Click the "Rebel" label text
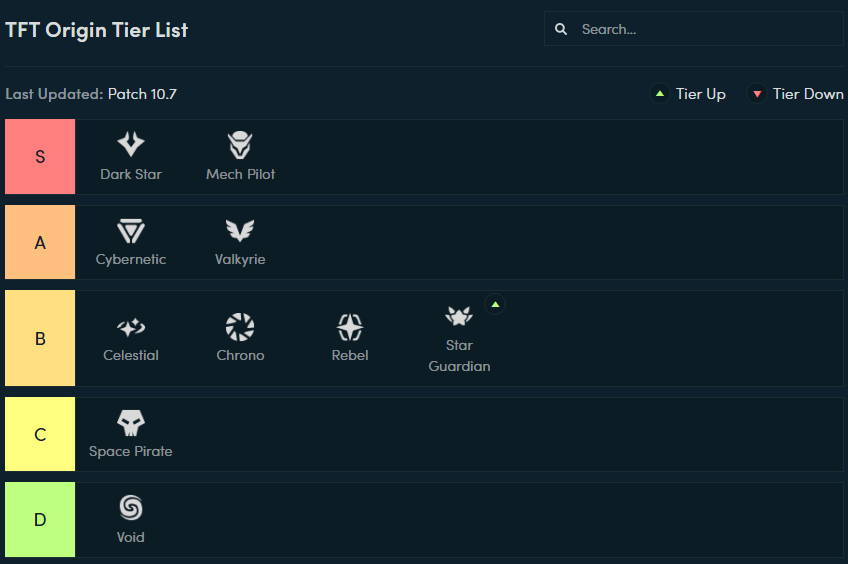This screenshot has height=564, width=848. [350, 355]
